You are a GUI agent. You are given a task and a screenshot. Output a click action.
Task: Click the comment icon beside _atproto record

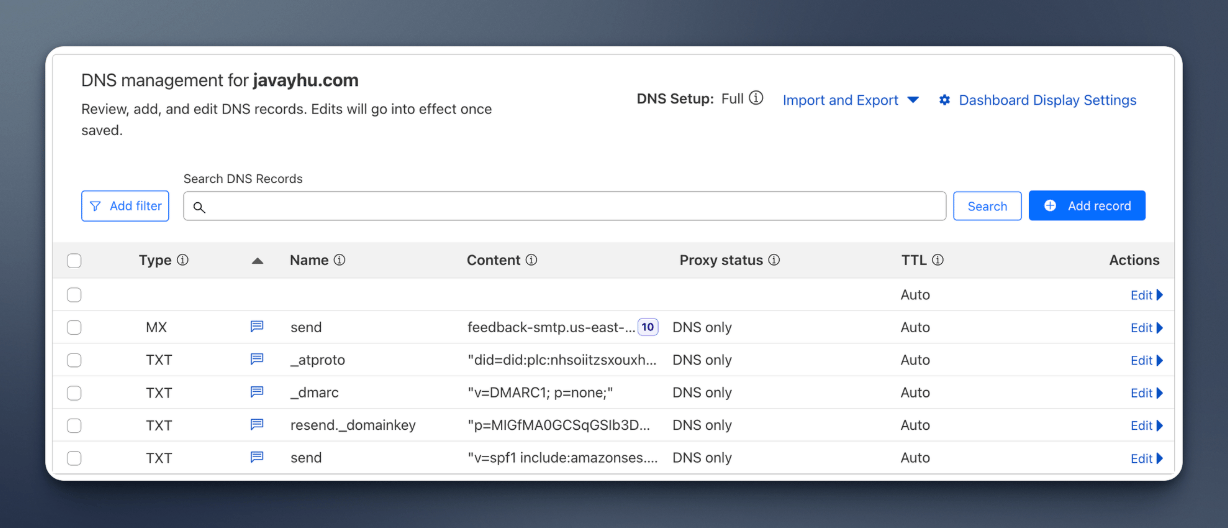[257, 360]
